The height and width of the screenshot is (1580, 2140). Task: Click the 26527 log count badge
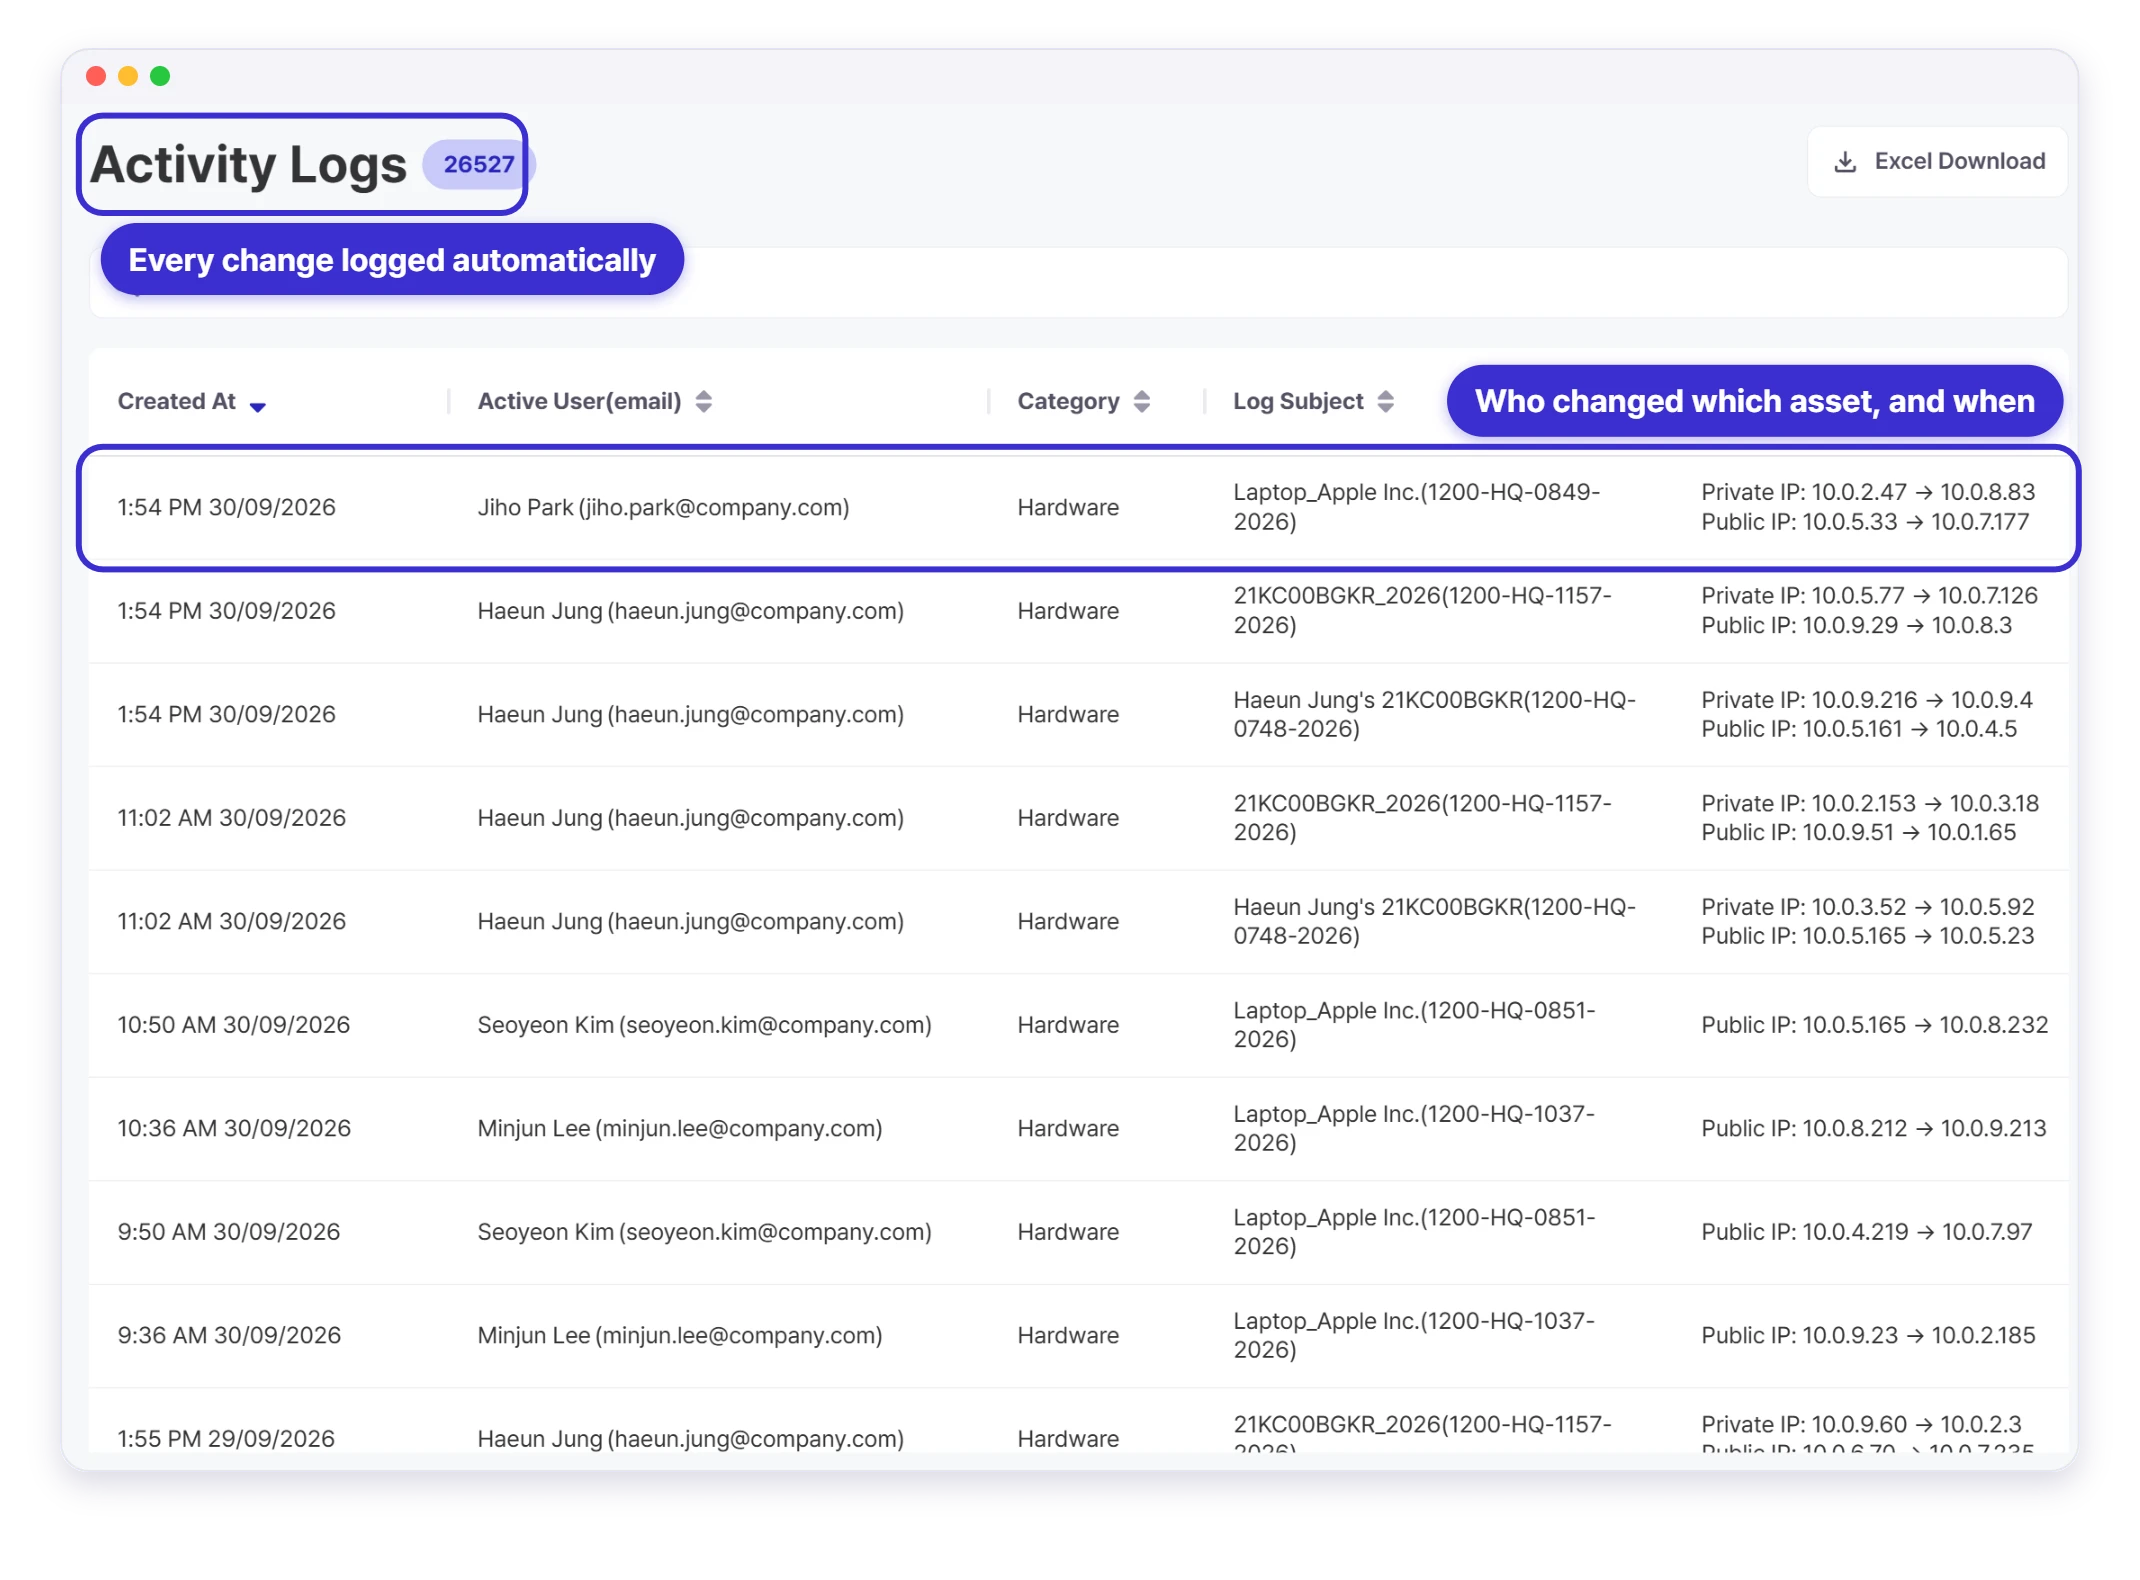pyautogui.click(x=478, y=165)
